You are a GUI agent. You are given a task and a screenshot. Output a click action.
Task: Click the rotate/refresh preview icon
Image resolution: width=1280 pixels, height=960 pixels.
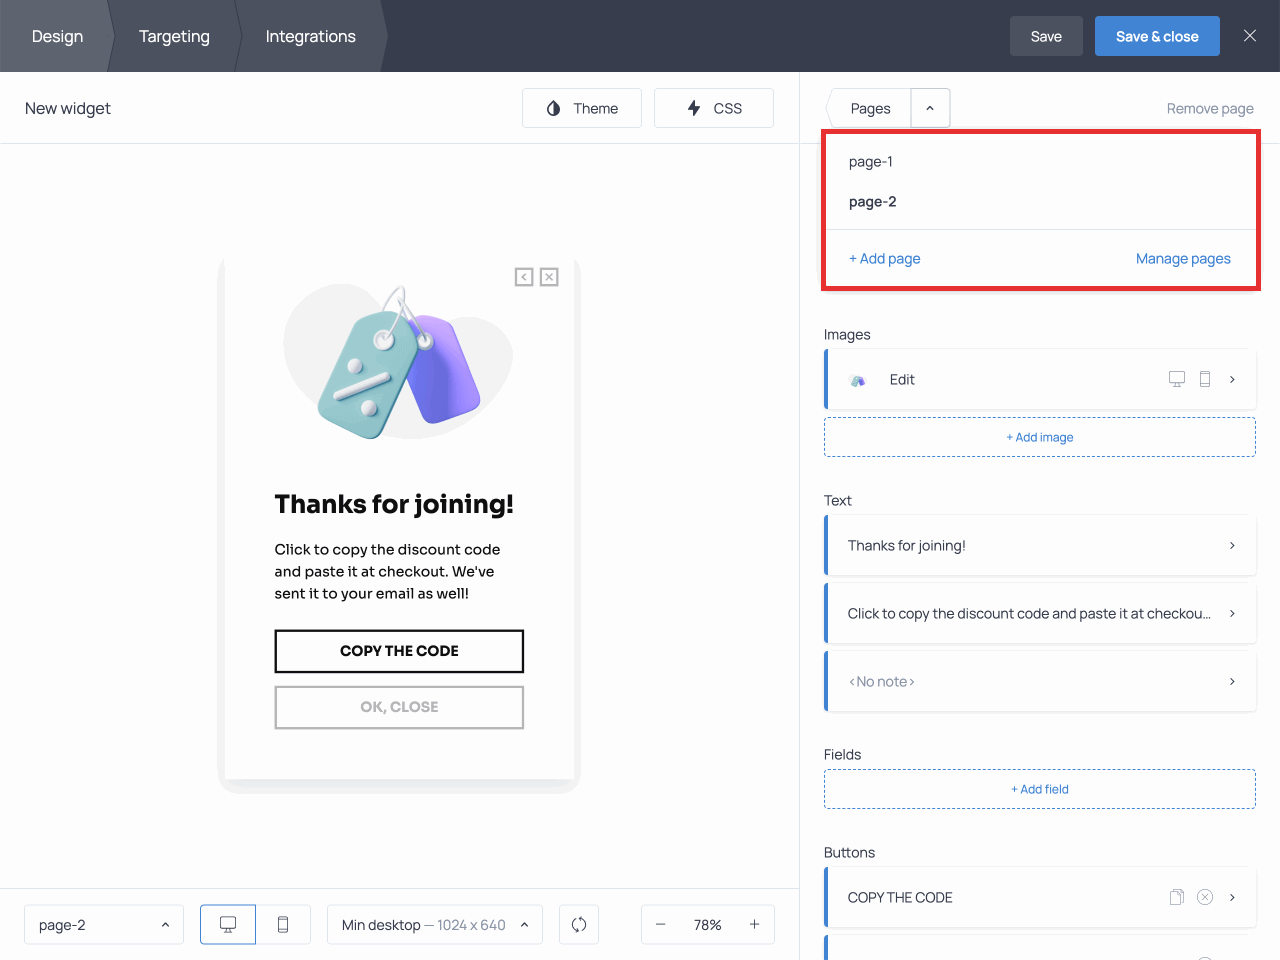point(579,925)
